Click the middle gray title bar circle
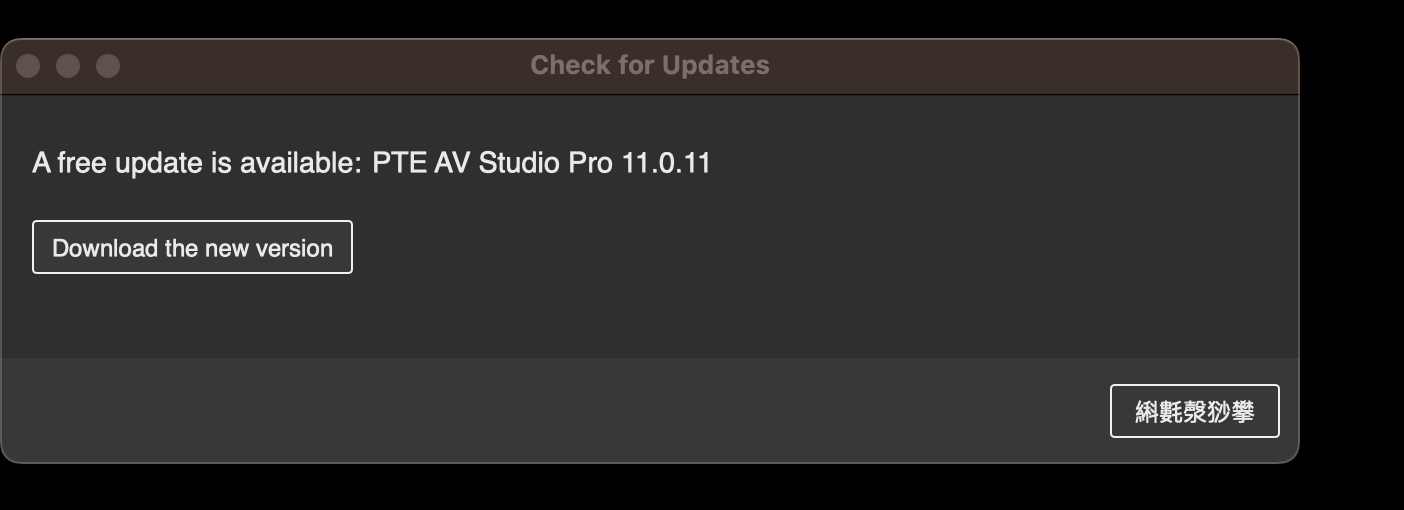This screenshot has width=1404, height=510. point(68,66)
